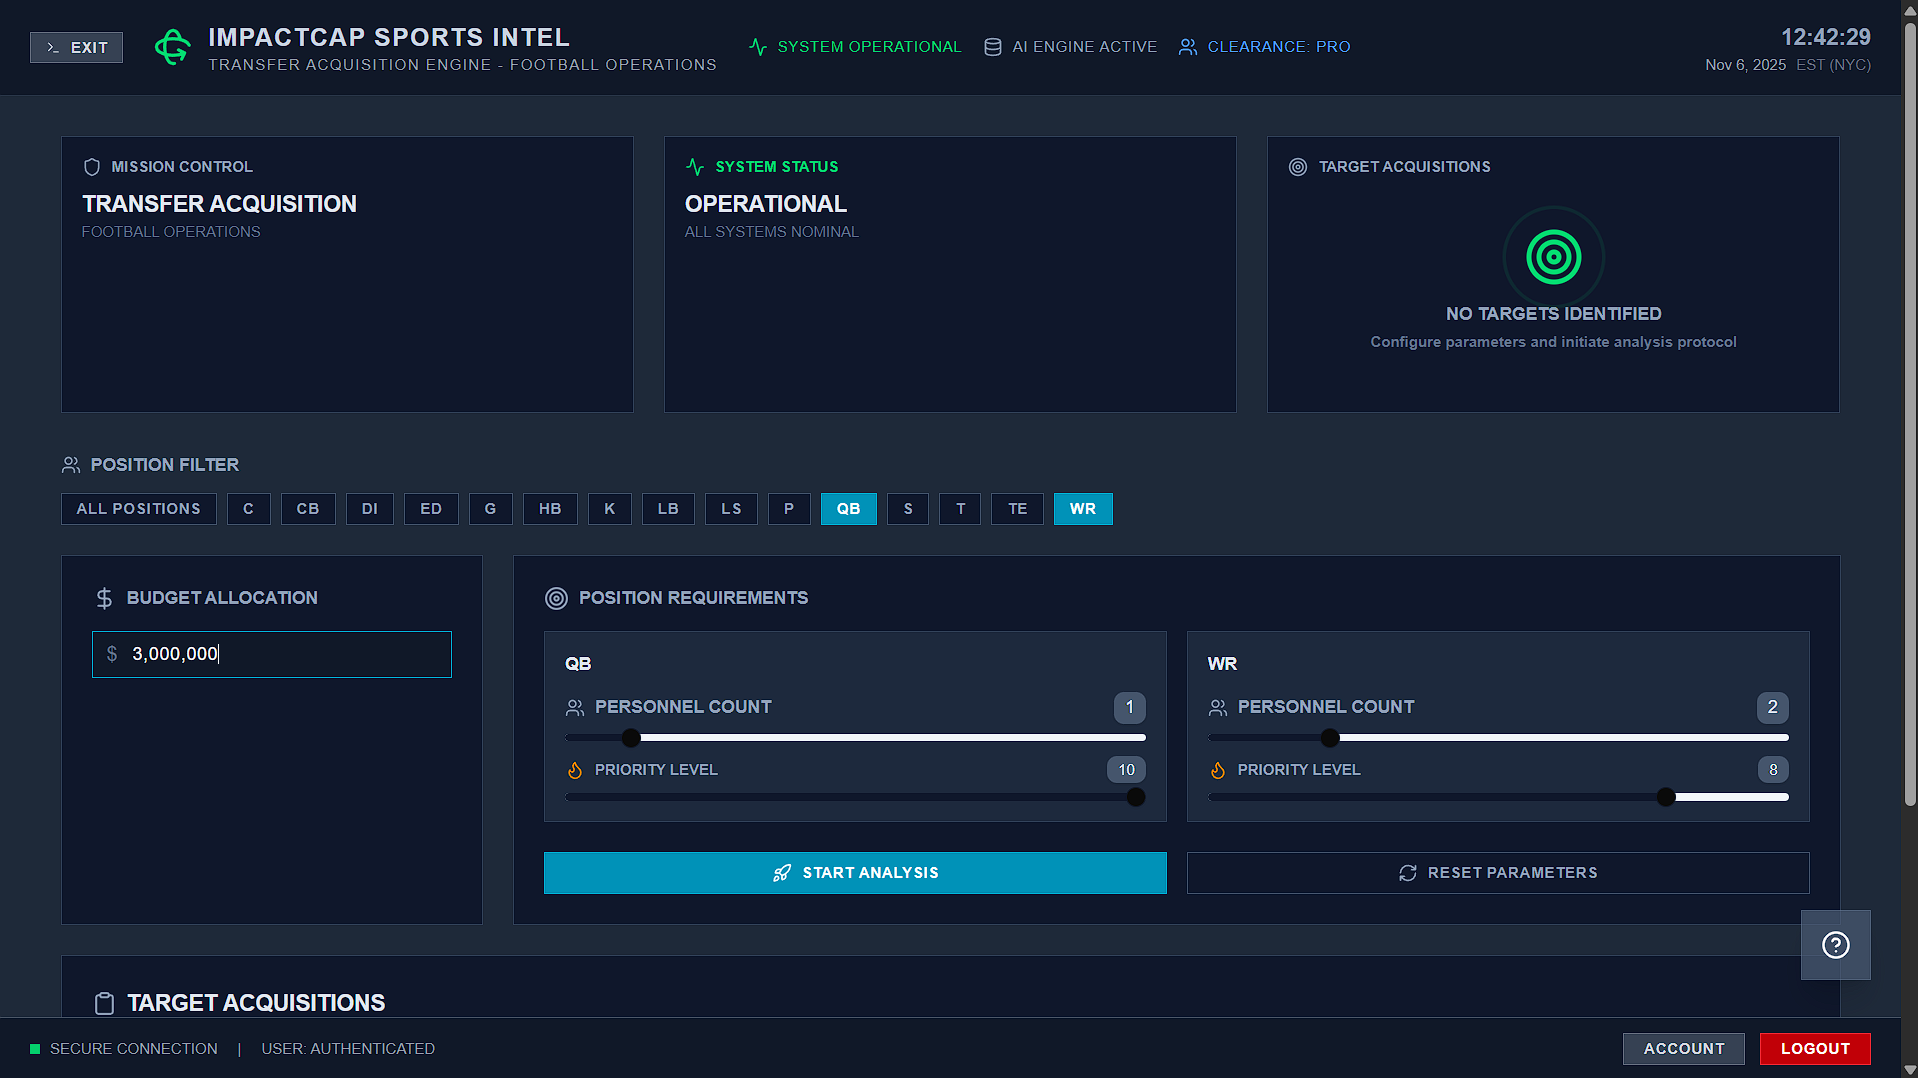Click the Clearance: Pro users icon

(1187, 46)
